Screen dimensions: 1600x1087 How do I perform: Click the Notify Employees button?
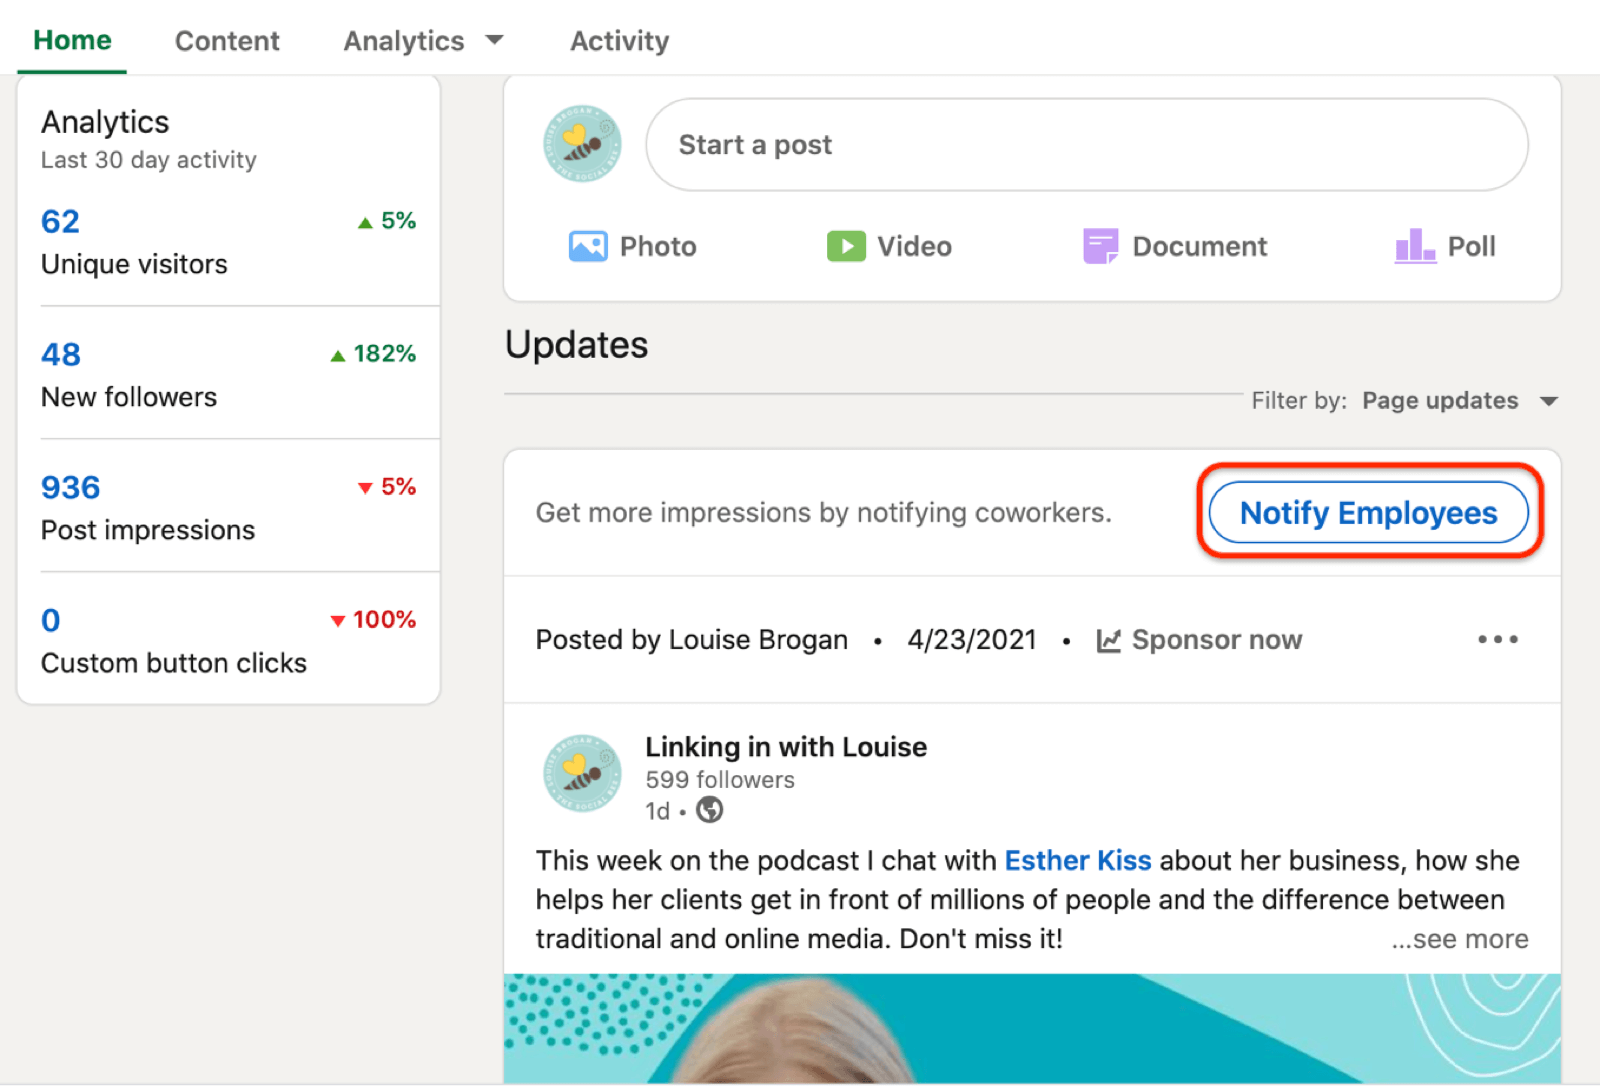click(x=1368, y=512)
